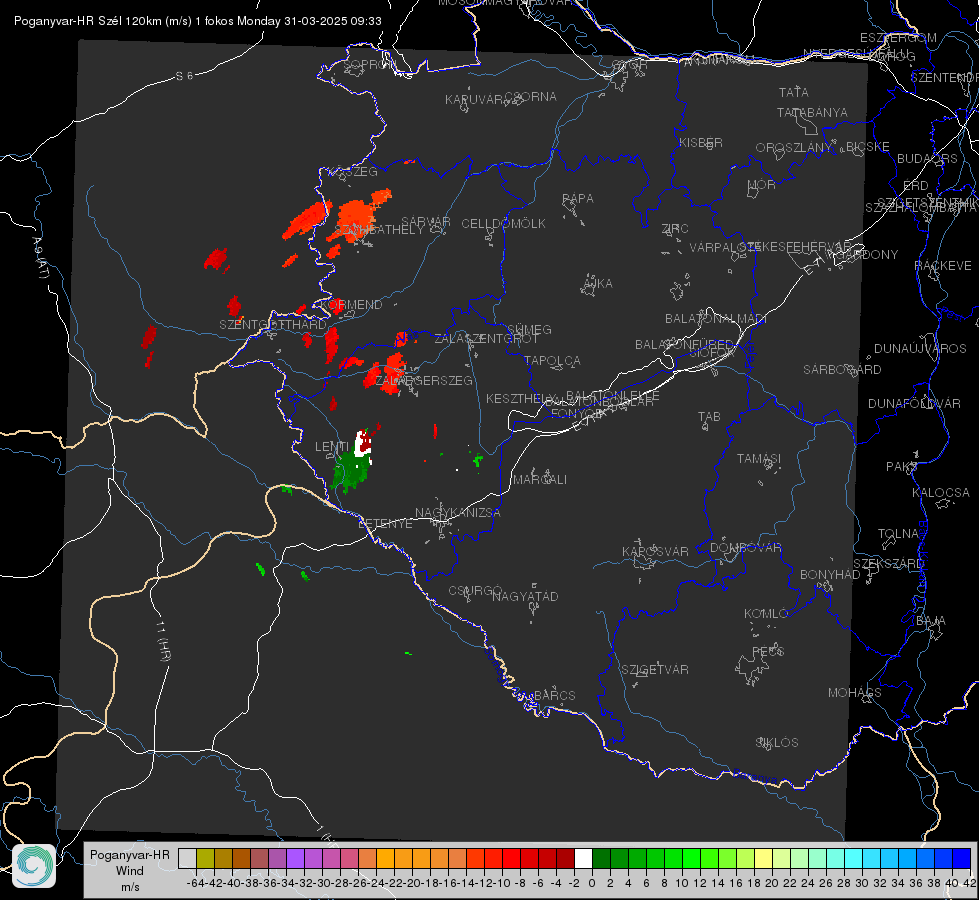Click the SUMEG town label
Screen dimensions: 979x900
(x=529, y=329)
